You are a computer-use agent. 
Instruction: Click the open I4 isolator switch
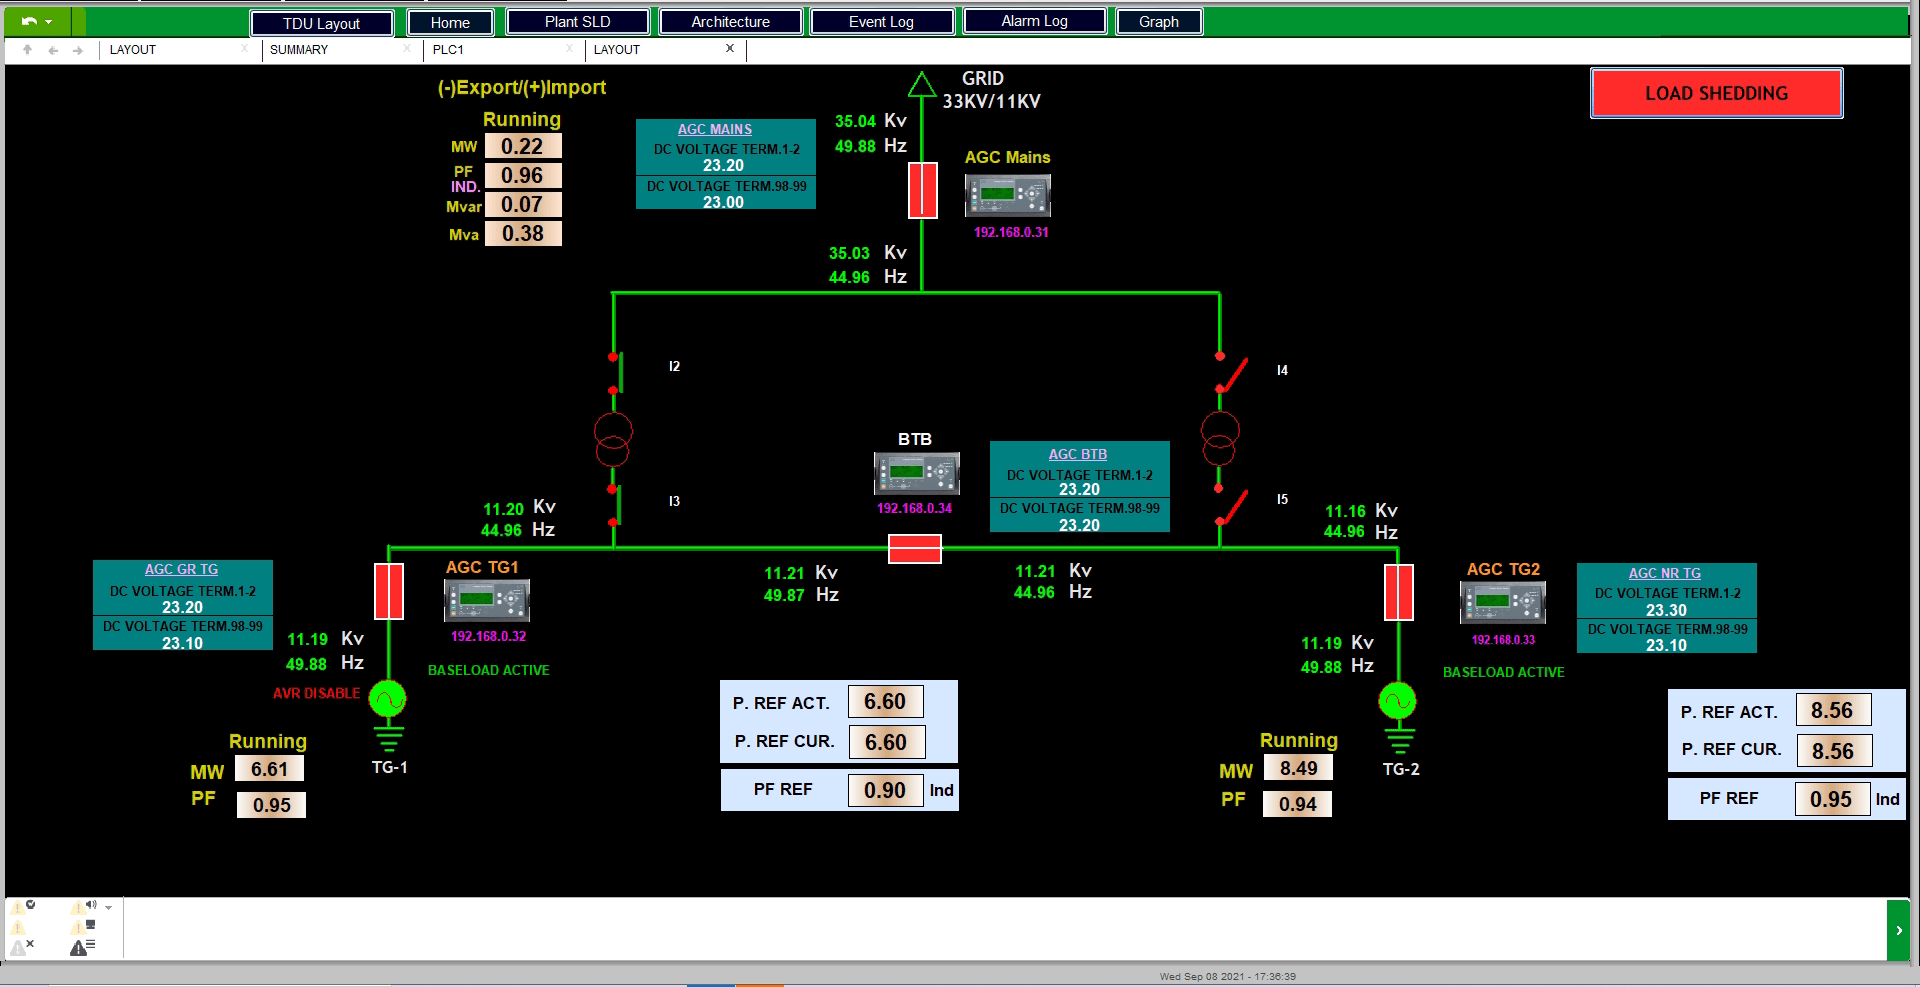coord(1231,374)
